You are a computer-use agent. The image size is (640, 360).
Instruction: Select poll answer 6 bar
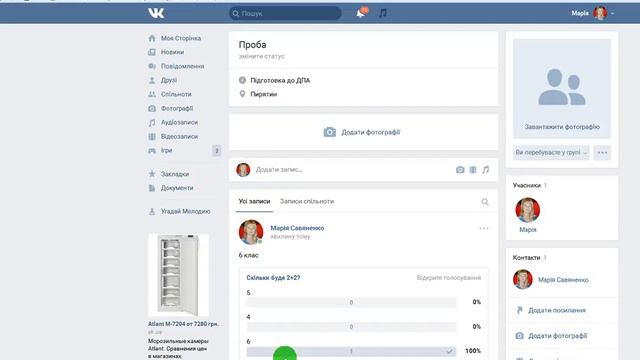click(x=351, y=351)
